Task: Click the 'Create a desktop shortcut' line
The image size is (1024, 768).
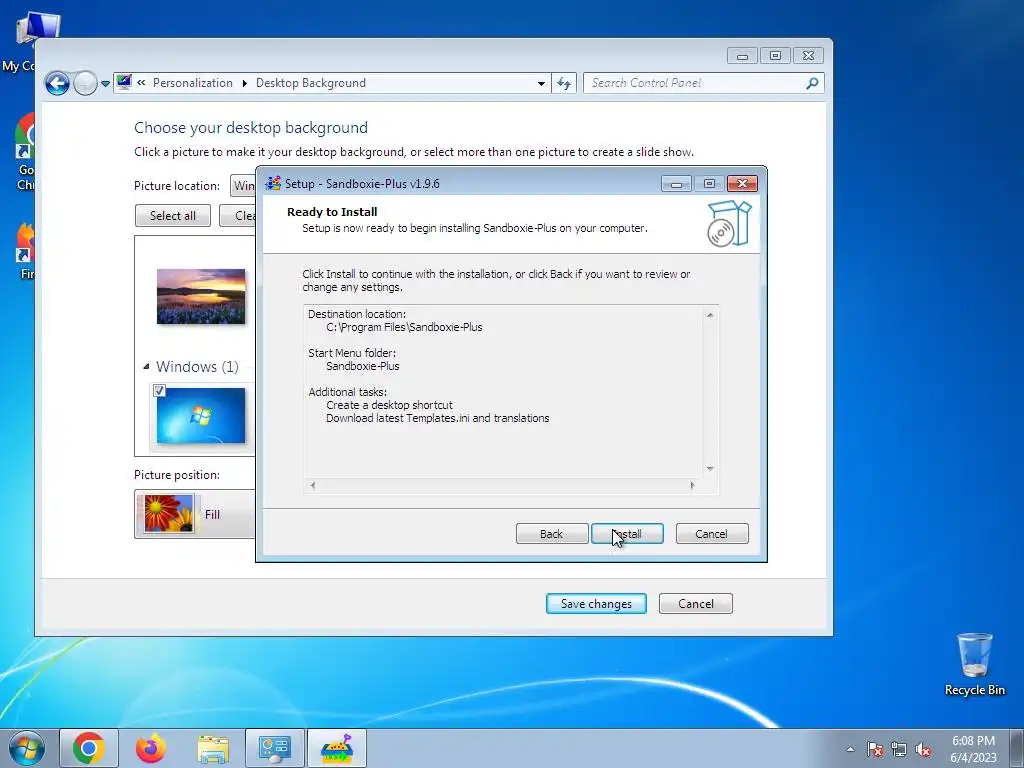Action: click(389, 405)
